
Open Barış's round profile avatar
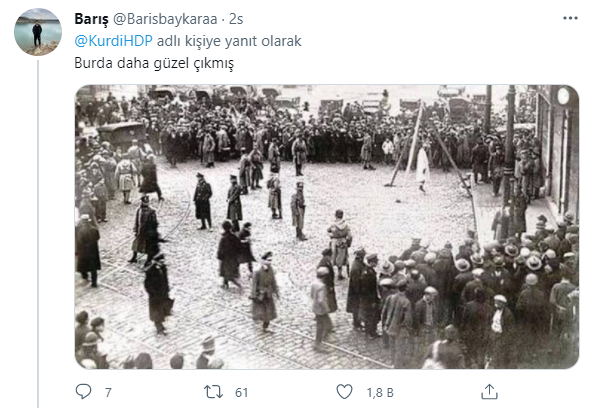point(38,32)
